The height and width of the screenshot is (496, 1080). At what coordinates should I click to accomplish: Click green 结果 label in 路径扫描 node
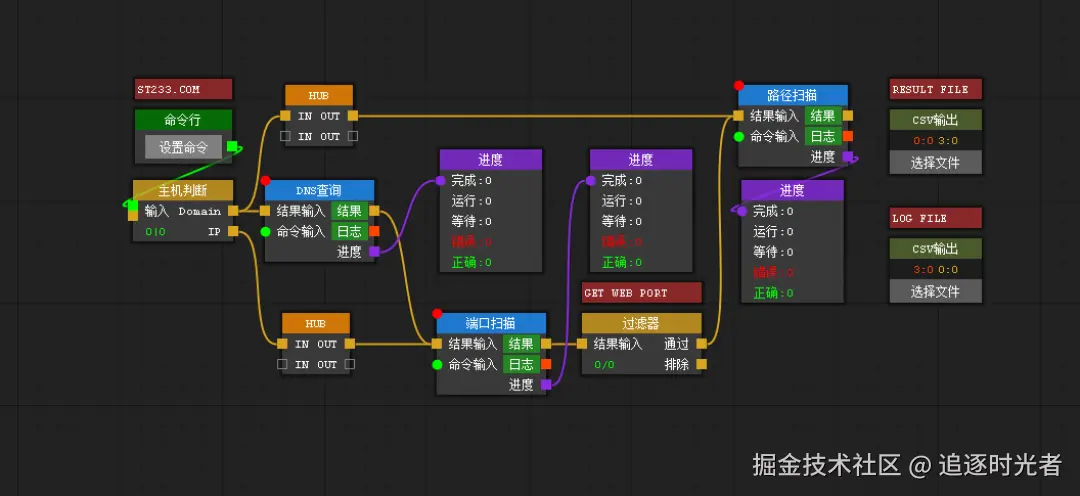[x=822, y=116]
